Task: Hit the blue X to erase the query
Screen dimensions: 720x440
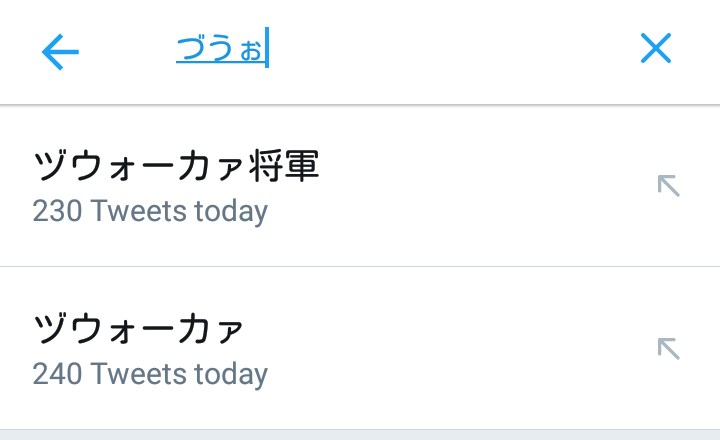Action: (655, 48)
